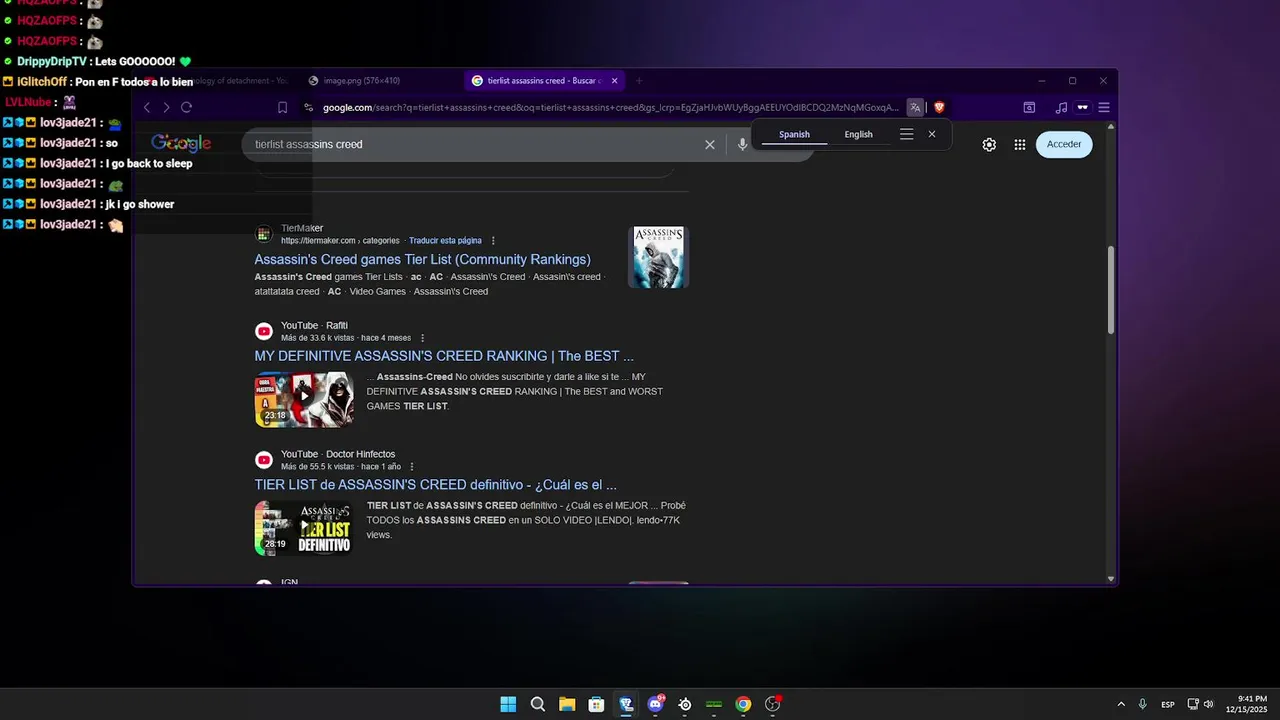Click the address bar URL field
The image size is (1280, 720).
point(610,107)
